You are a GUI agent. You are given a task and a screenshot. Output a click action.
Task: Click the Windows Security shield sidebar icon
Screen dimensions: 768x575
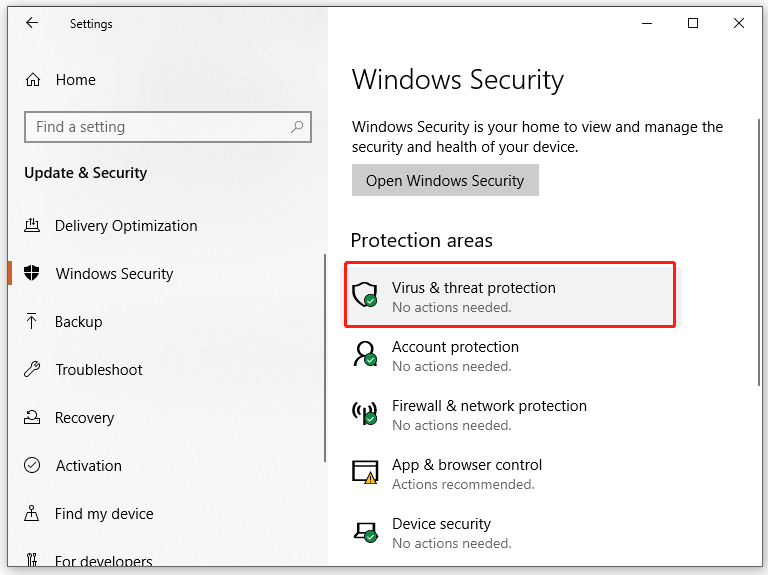pos(32,274)
